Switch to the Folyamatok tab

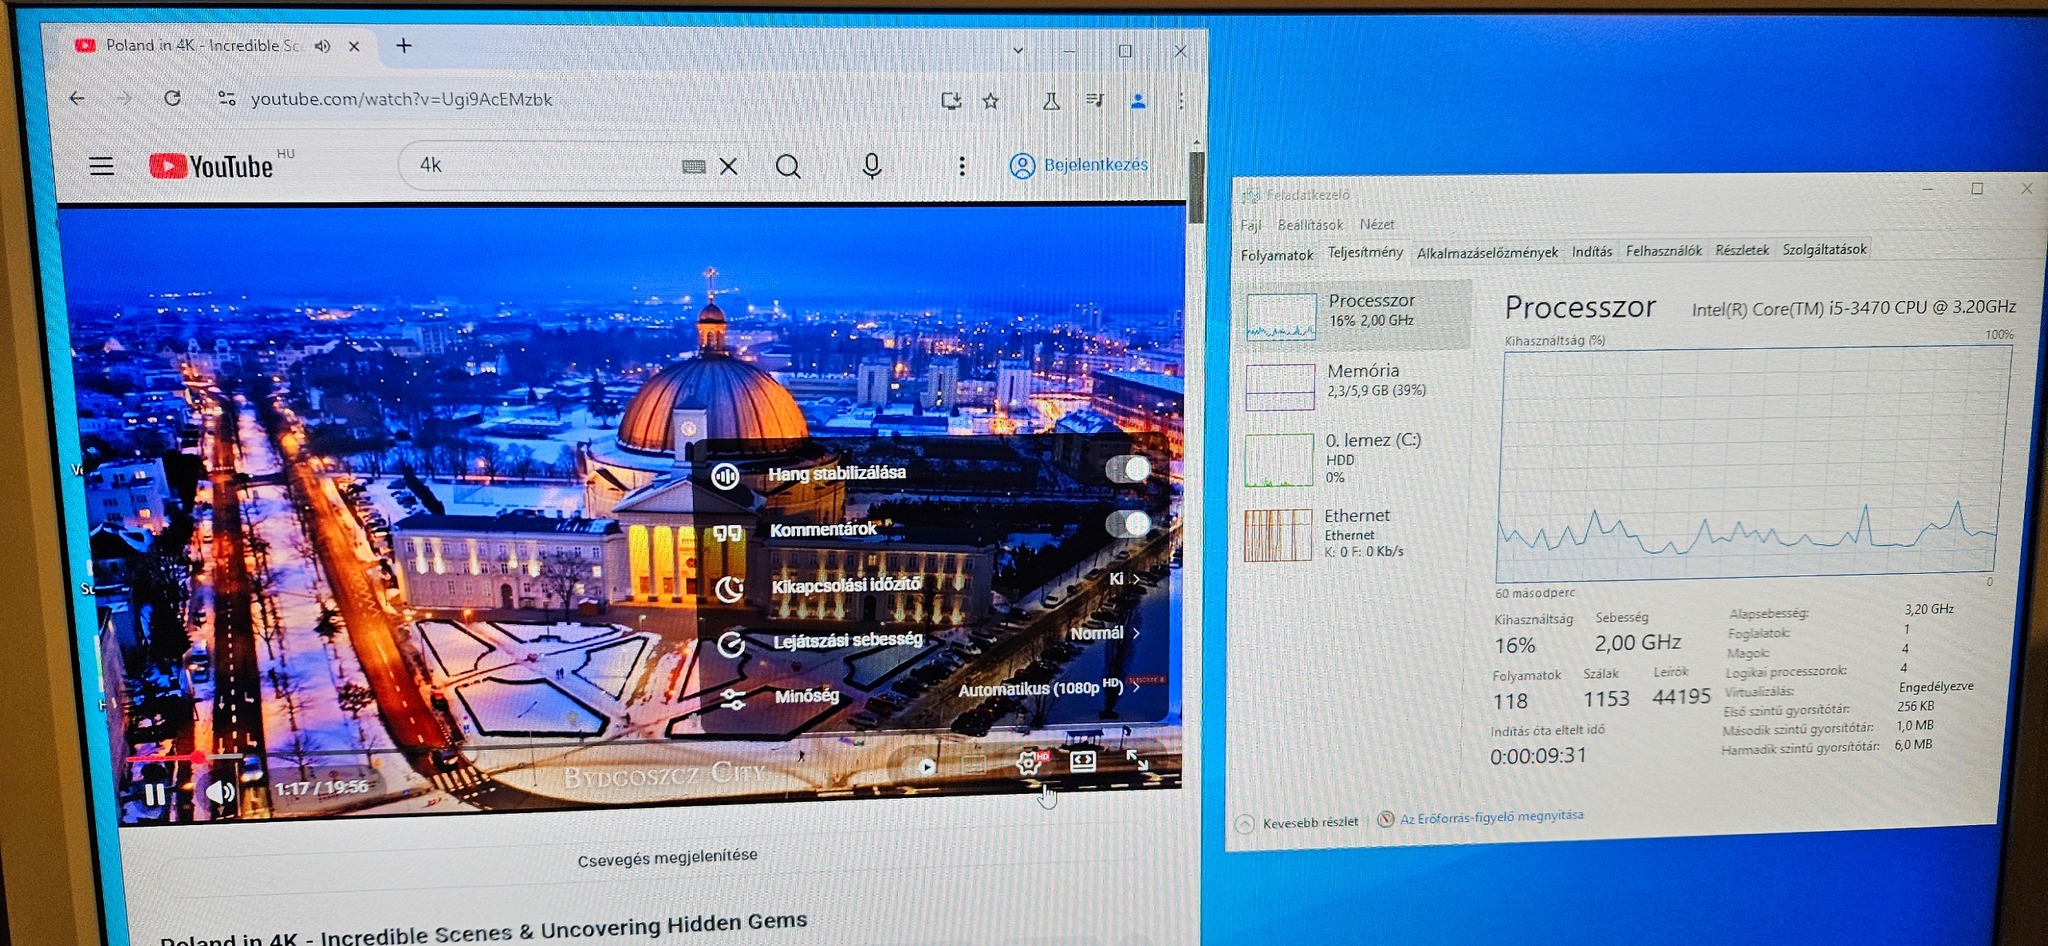pos(1277,255)
